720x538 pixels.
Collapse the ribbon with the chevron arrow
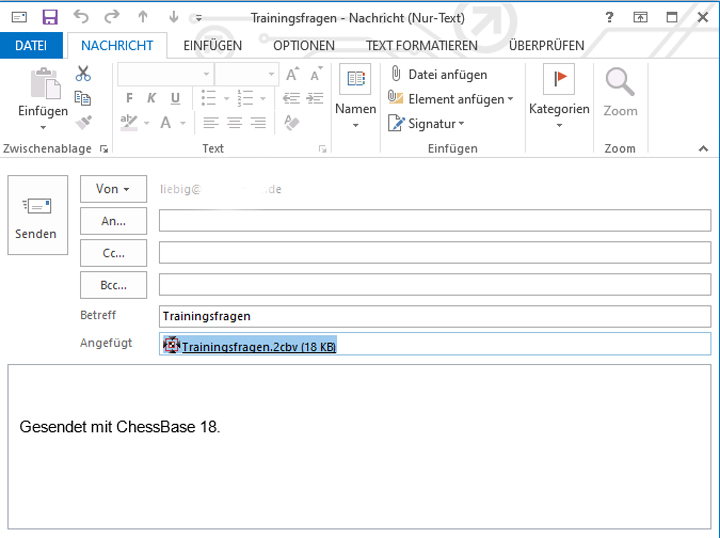(703, 148)
